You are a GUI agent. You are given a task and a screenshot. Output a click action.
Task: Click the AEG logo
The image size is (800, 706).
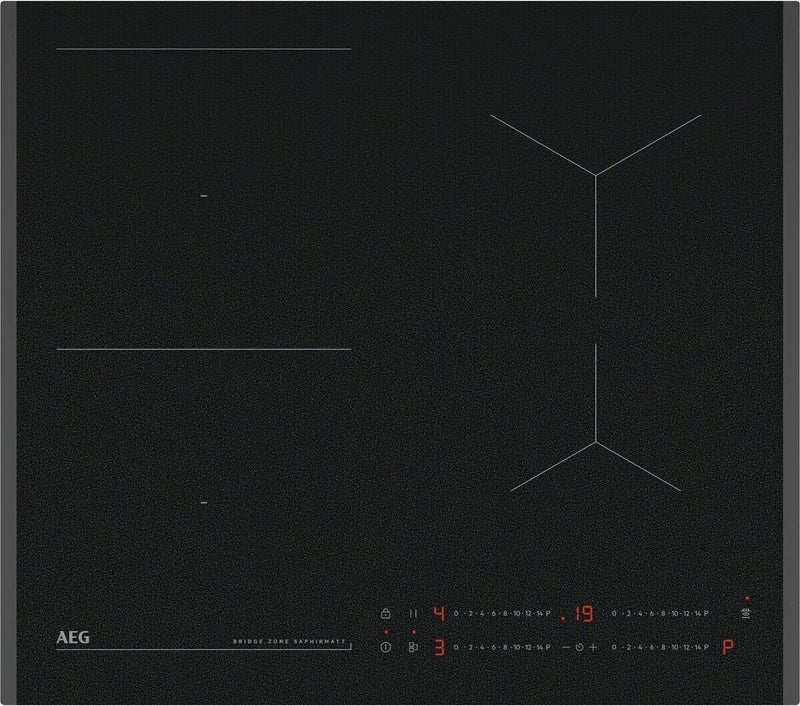pyautogui.click(x=73, y=635)
